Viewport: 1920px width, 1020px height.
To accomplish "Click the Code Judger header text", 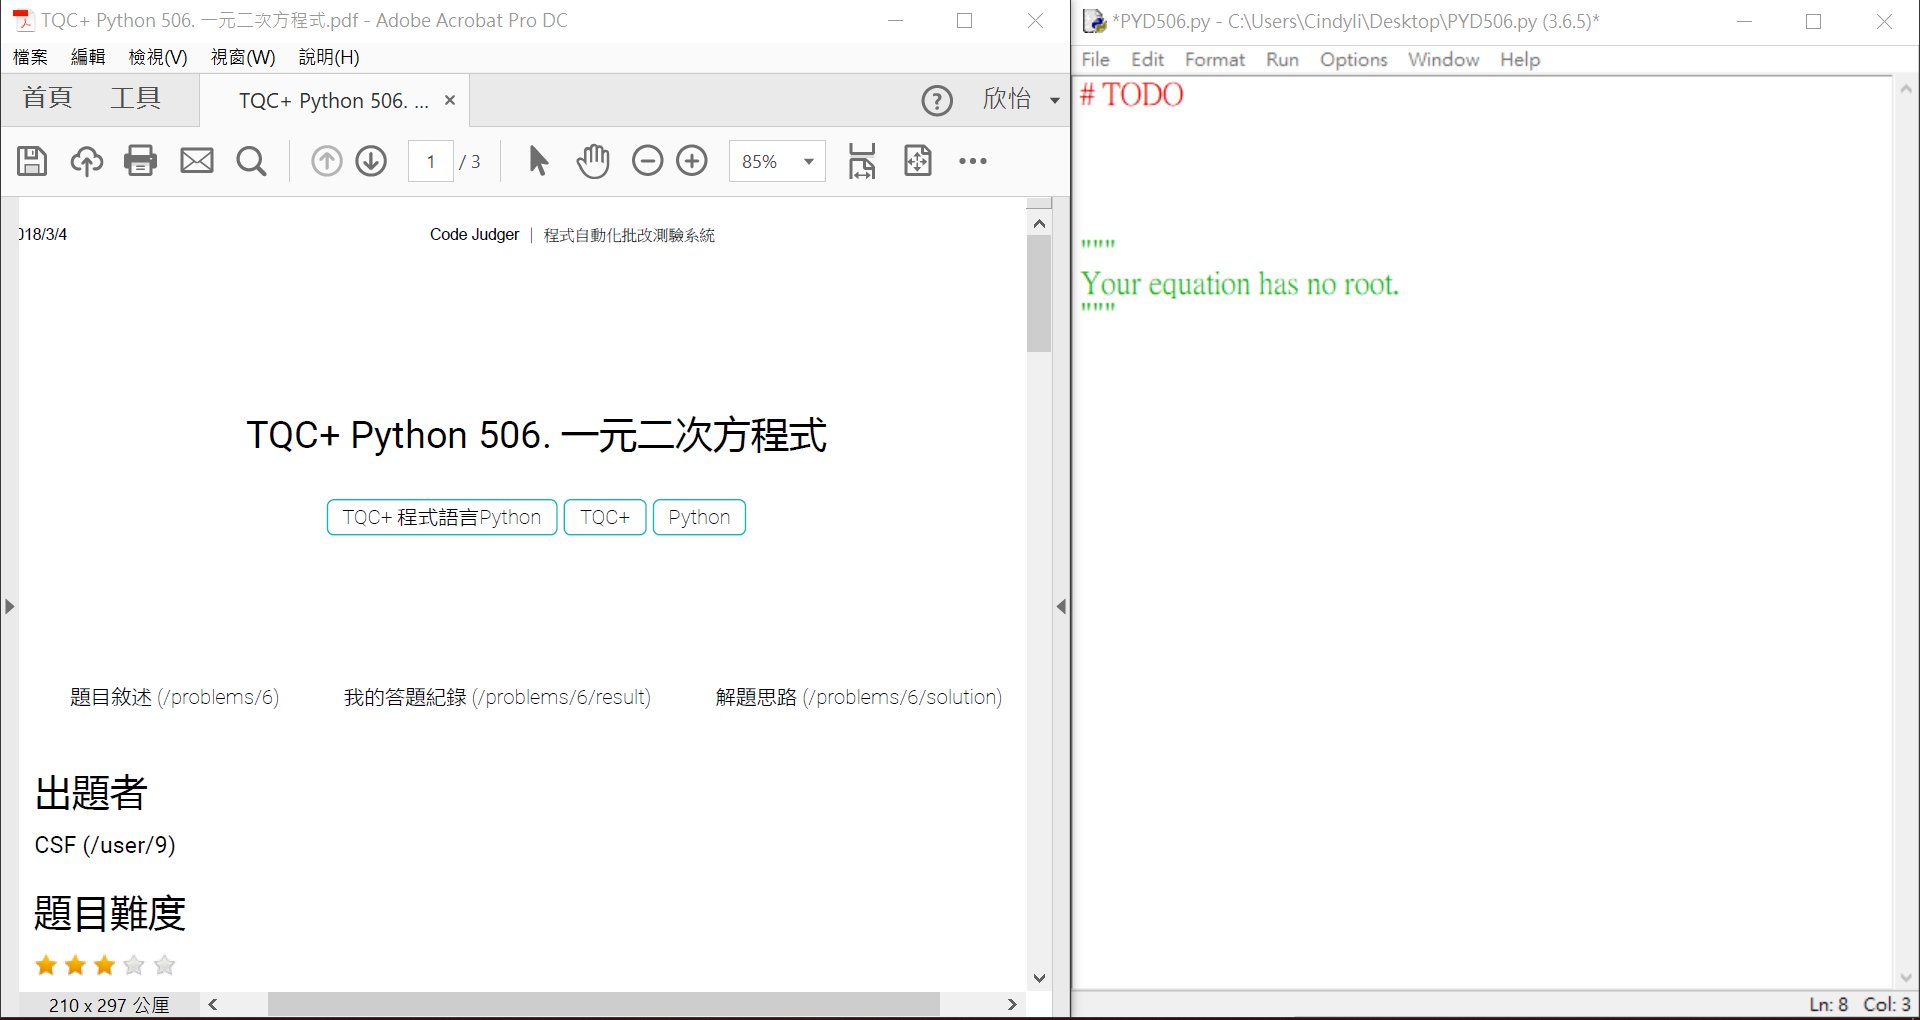I will [474, 234].
